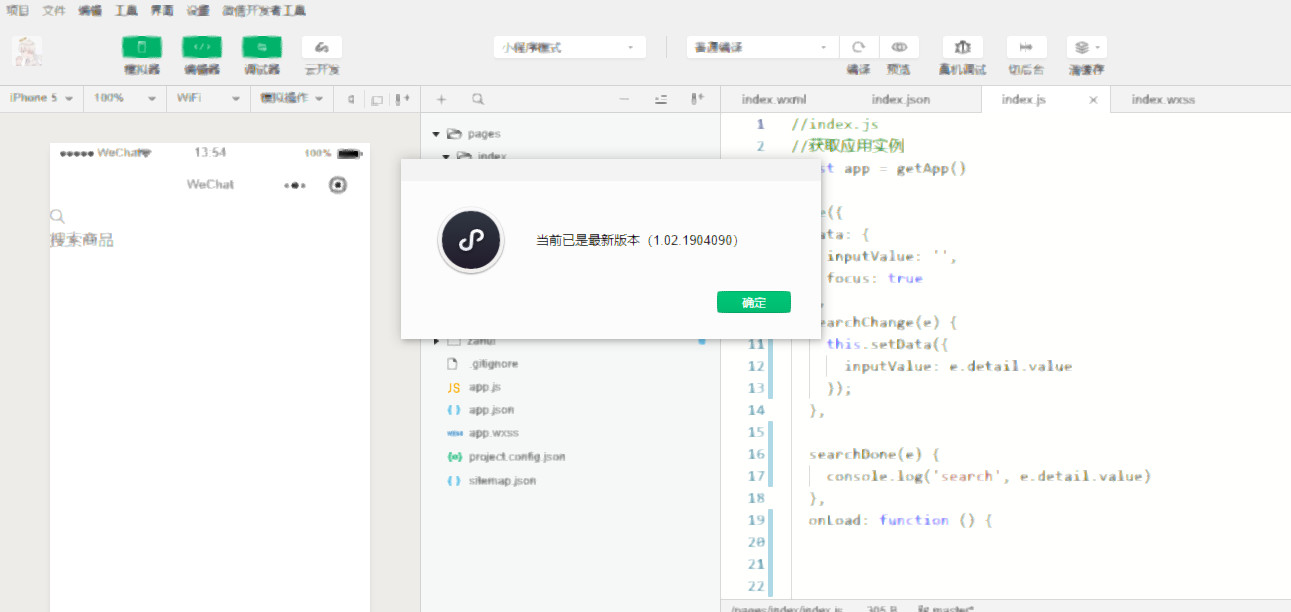
Task: Switch to the index.wxss tab
Action: (1163, 100)
